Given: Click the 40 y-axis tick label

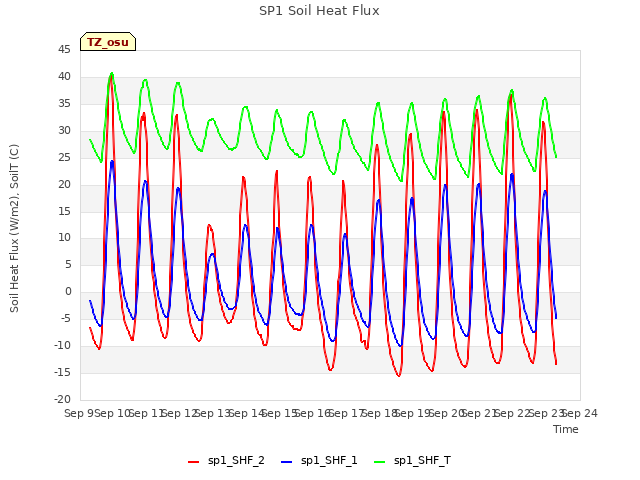Looking at the screenshot, I should coord(64,77).
